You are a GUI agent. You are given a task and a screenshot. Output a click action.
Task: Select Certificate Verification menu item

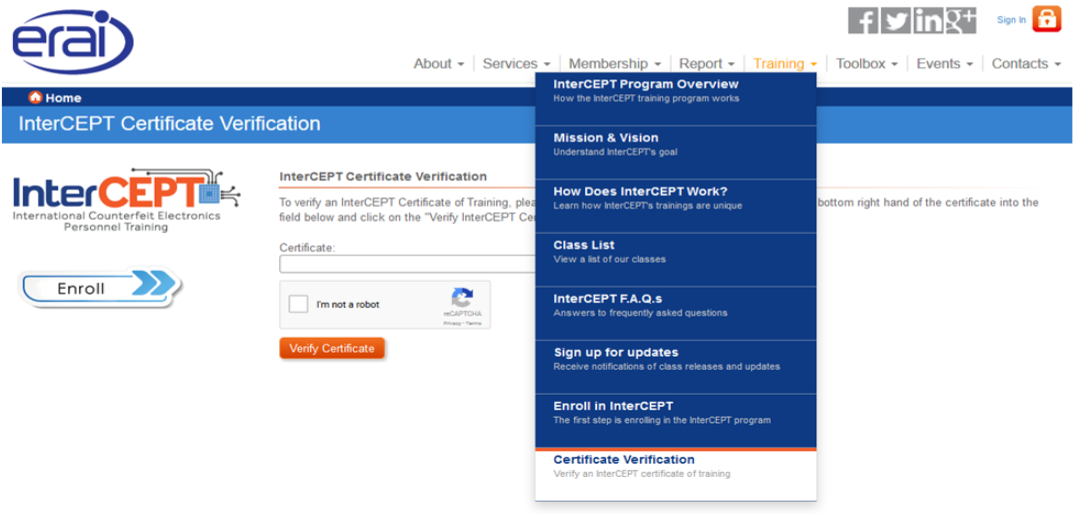pos(676,474)
